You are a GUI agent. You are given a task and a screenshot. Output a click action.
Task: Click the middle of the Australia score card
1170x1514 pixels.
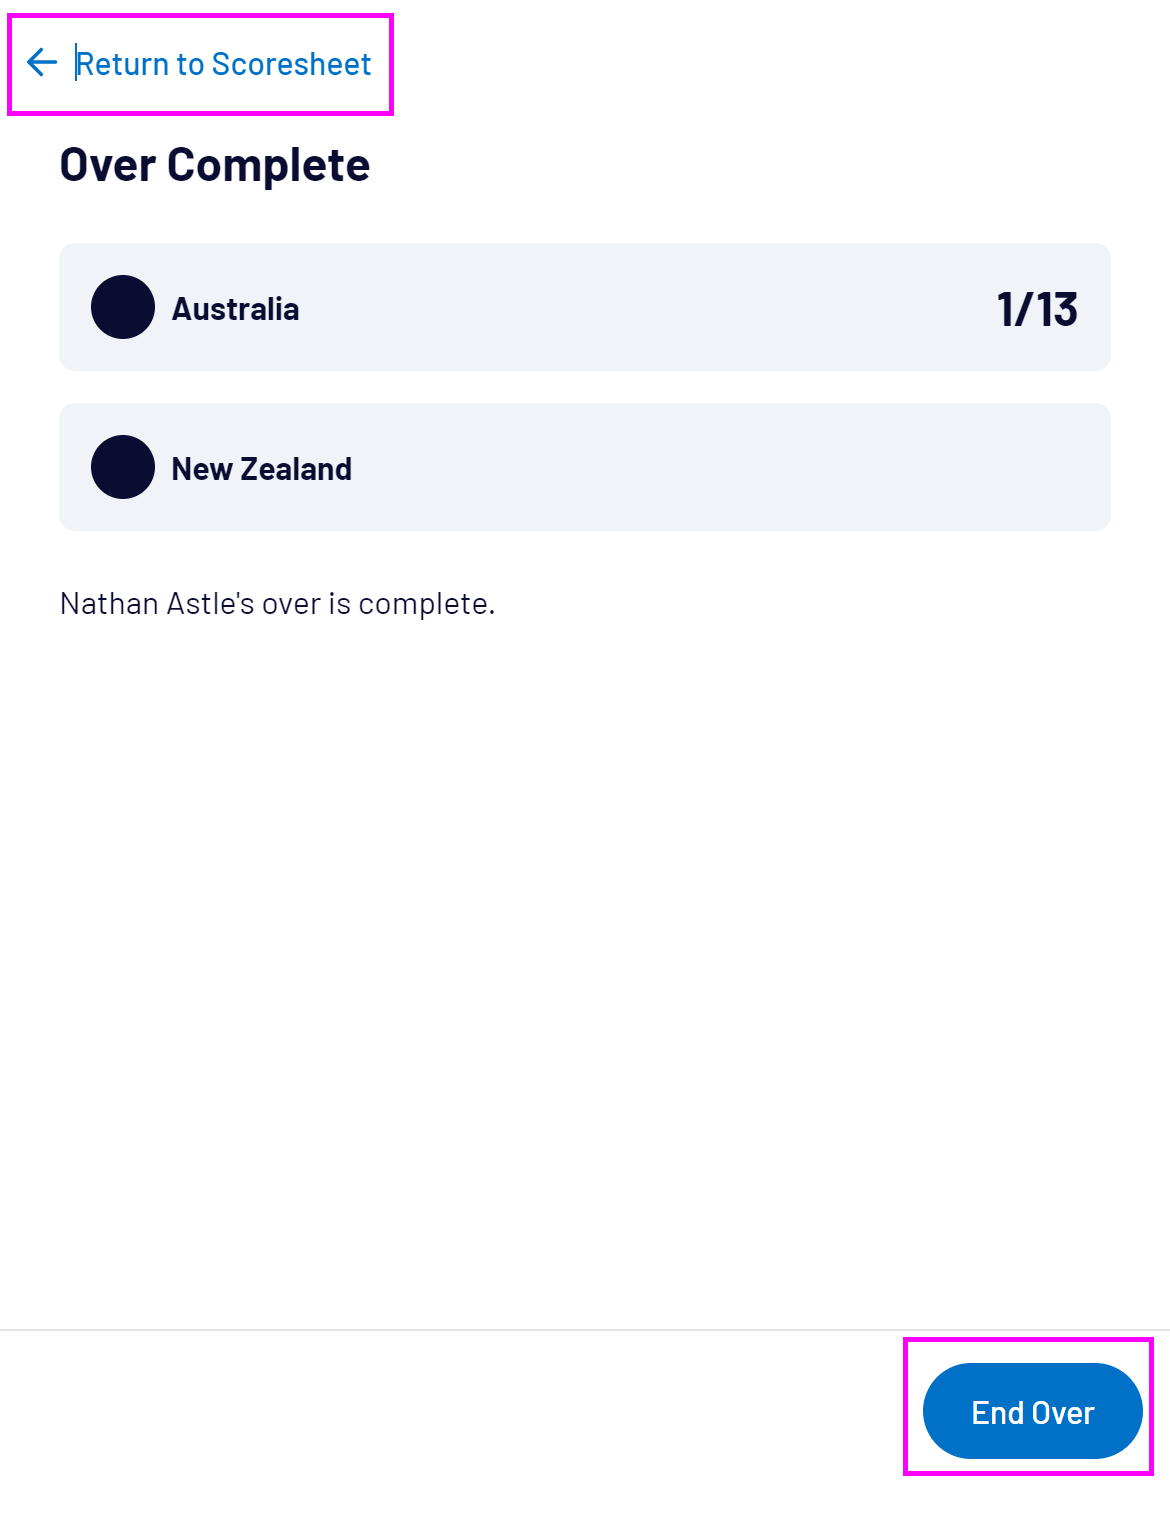pyautogui.click(x=585, y=307)
